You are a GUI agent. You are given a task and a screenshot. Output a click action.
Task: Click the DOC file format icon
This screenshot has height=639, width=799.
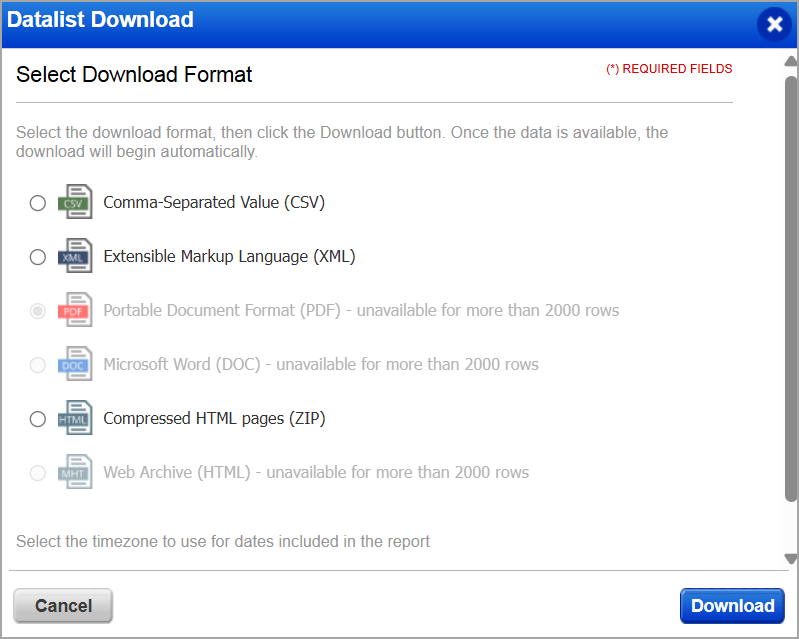pos(75,364)
